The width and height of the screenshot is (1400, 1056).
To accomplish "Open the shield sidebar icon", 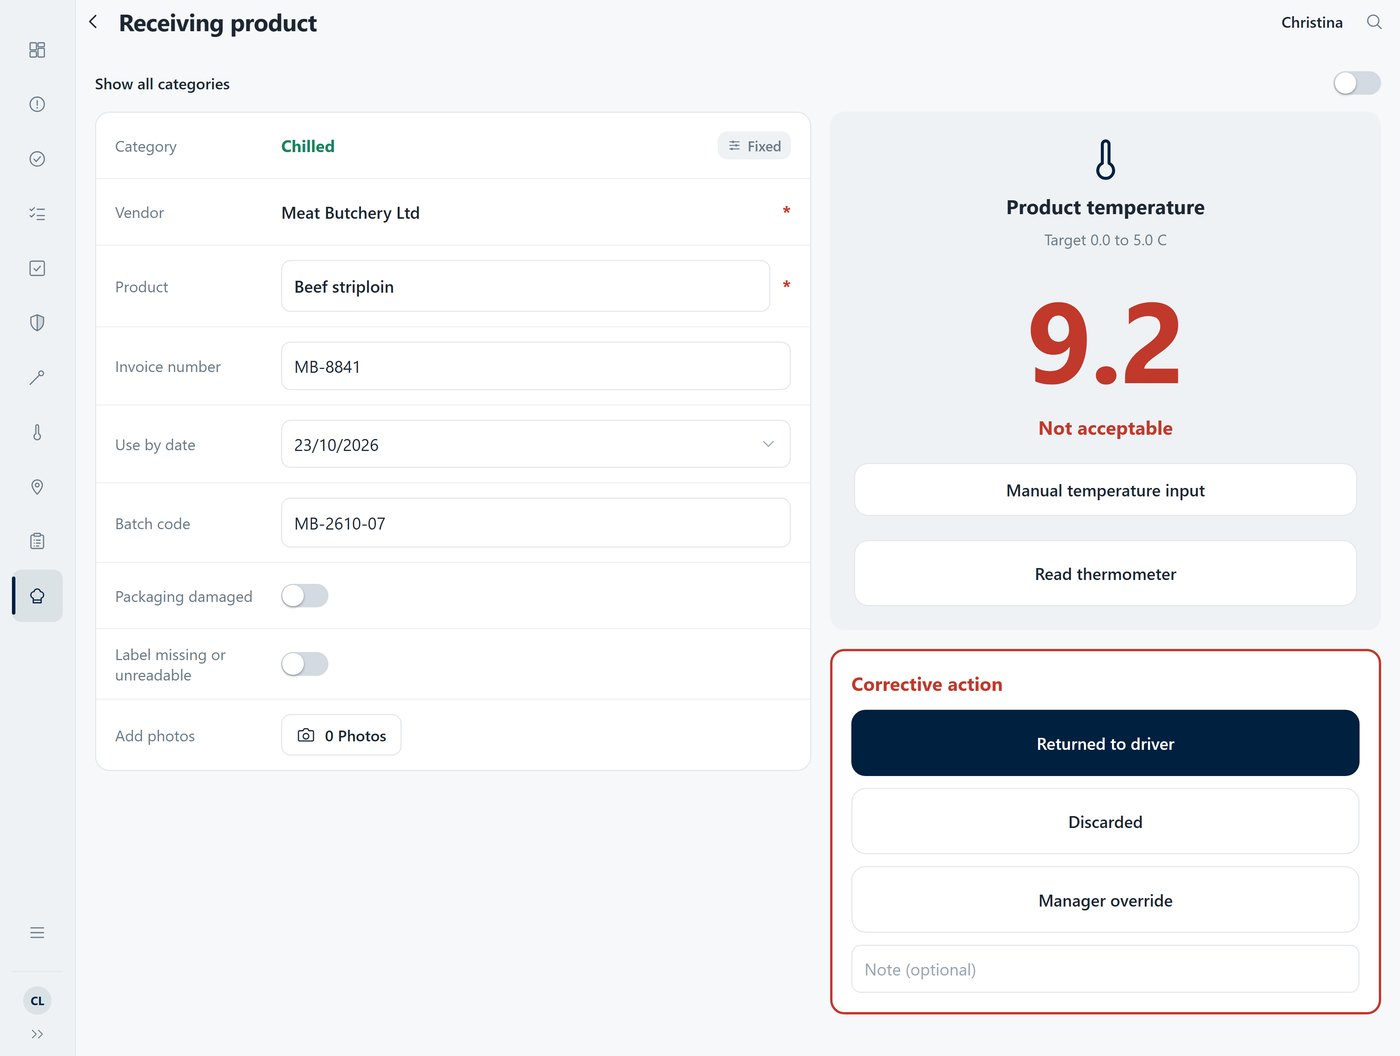I will tap(37, 322).
